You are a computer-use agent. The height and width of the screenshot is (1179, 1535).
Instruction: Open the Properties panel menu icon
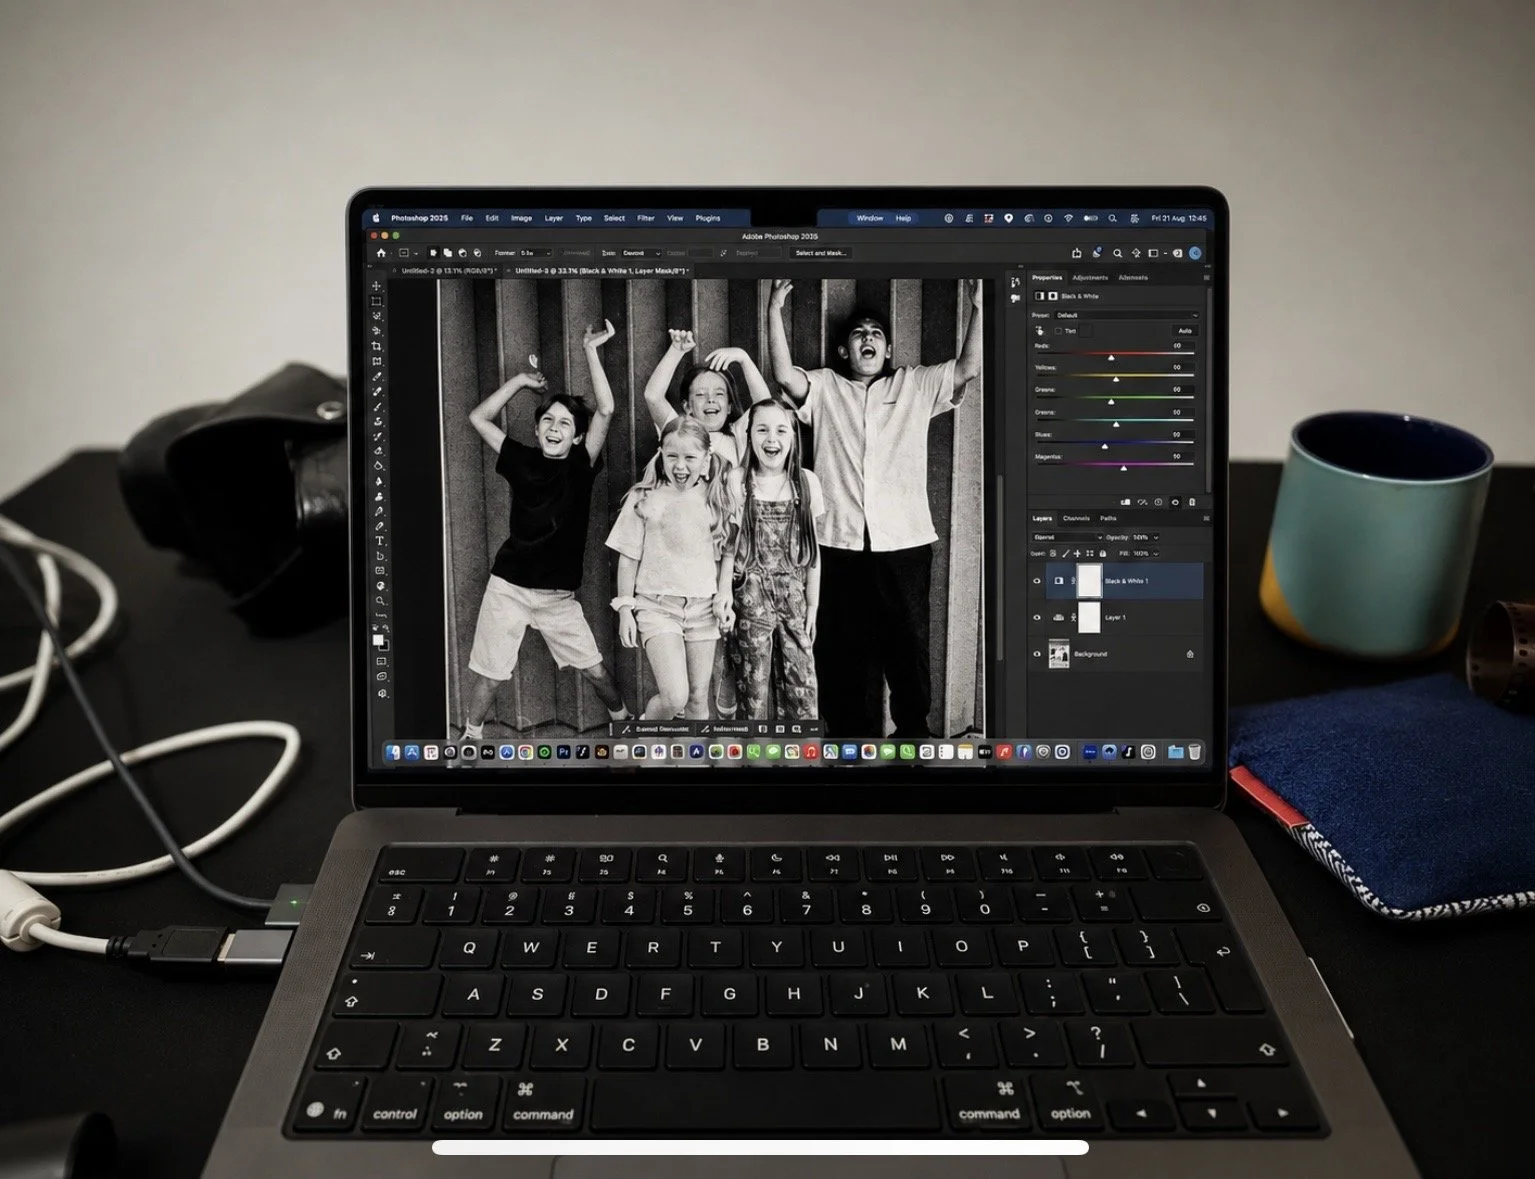(1206, 277)
